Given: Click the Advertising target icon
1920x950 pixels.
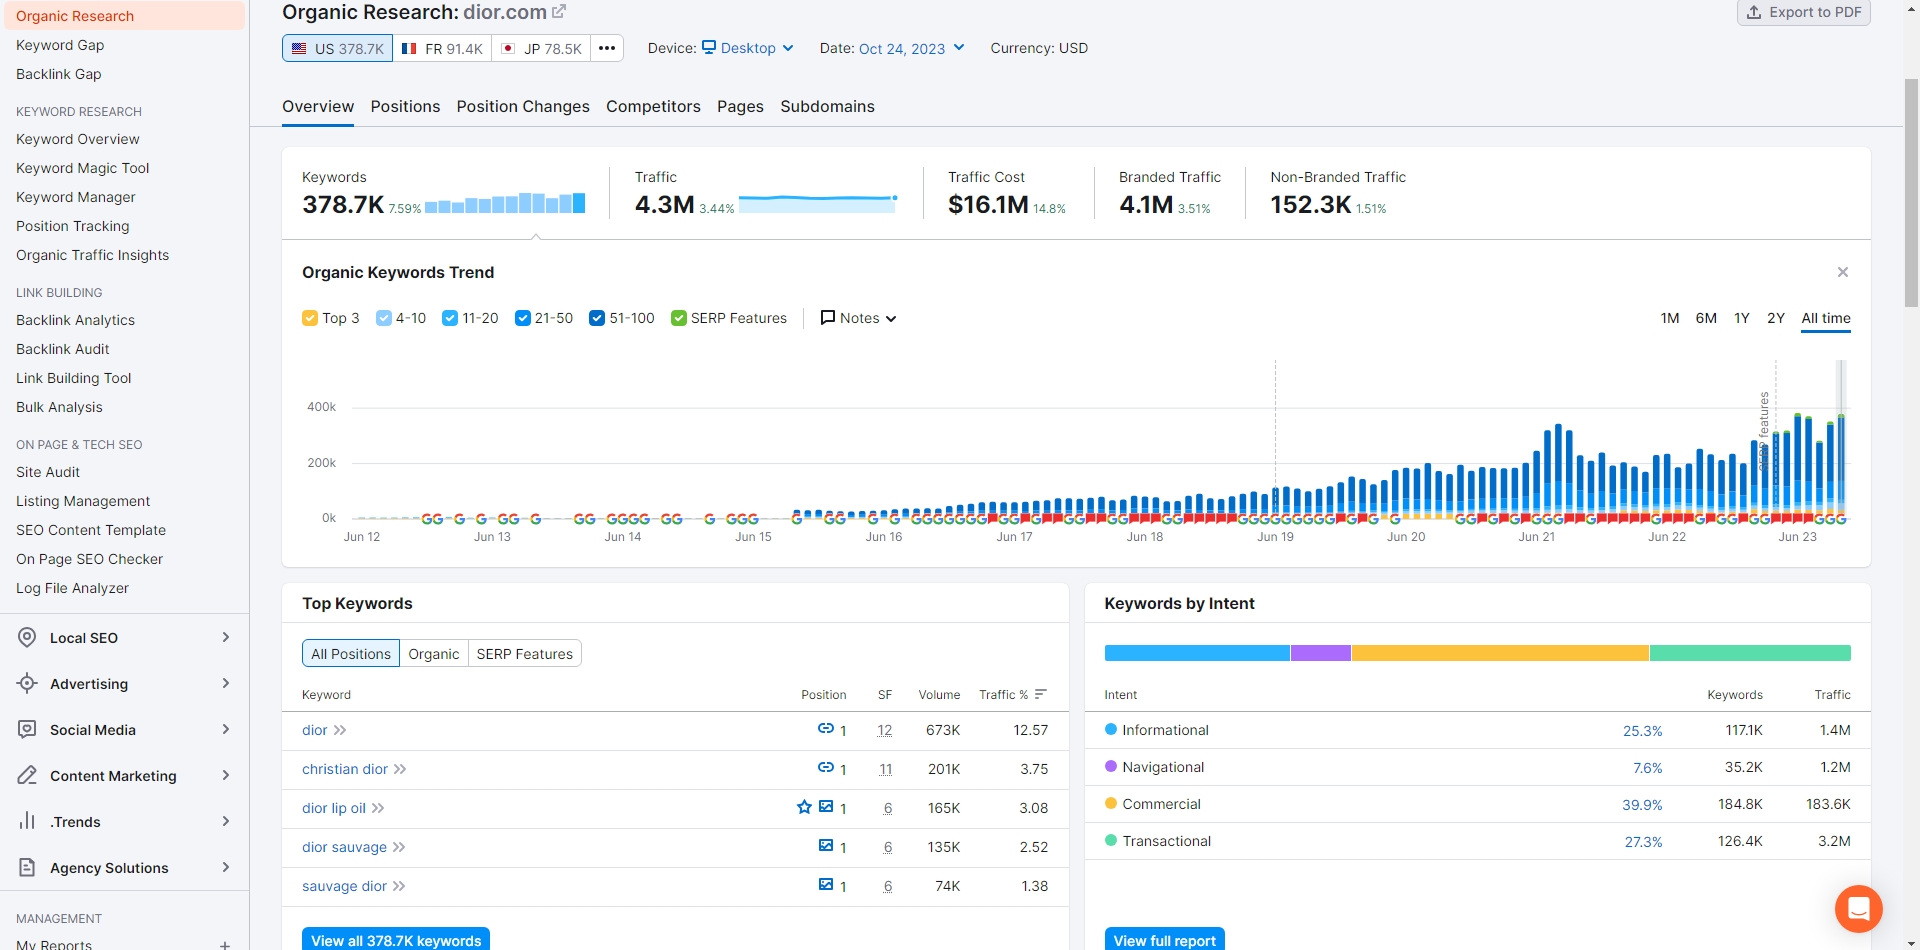Looking at the screenshot, I should click(27, 684).
